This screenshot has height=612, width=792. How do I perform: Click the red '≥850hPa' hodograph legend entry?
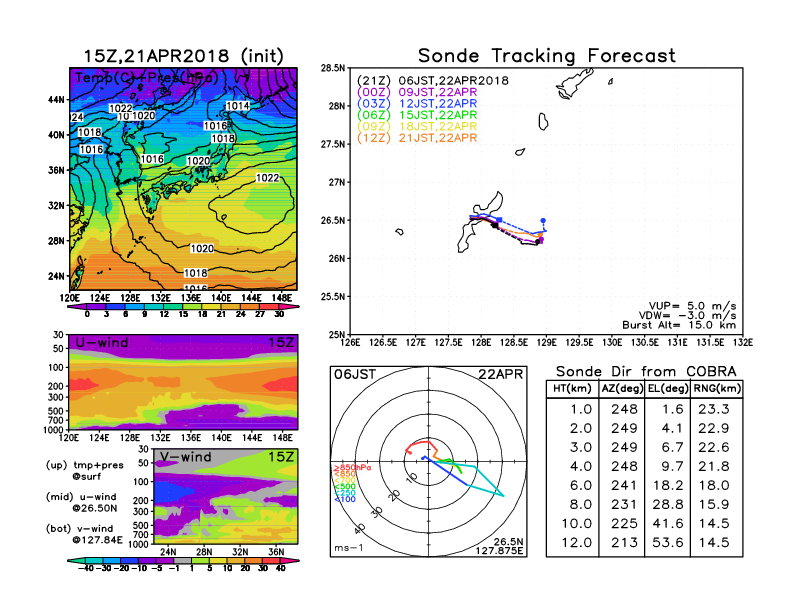pos(352,468)
